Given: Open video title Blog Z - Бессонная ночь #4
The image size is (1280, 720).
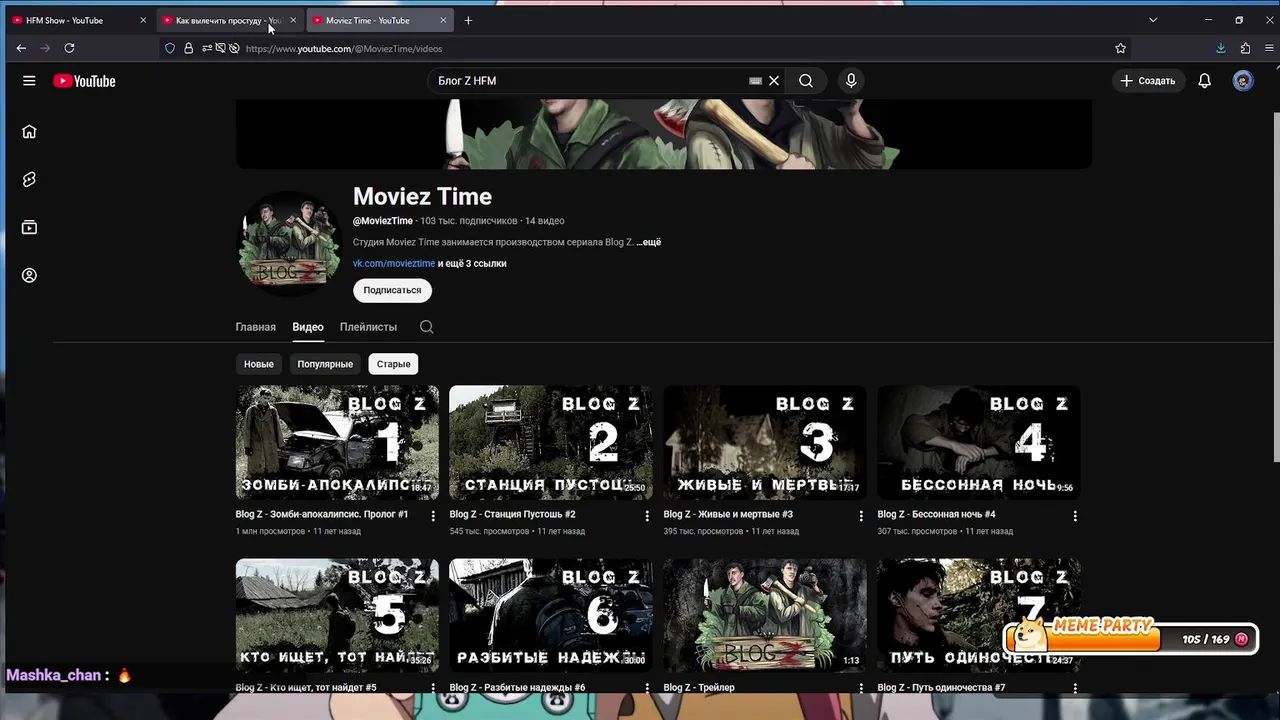Looking at the screenshot, I should pyautogui.click(x=936, y=514).
